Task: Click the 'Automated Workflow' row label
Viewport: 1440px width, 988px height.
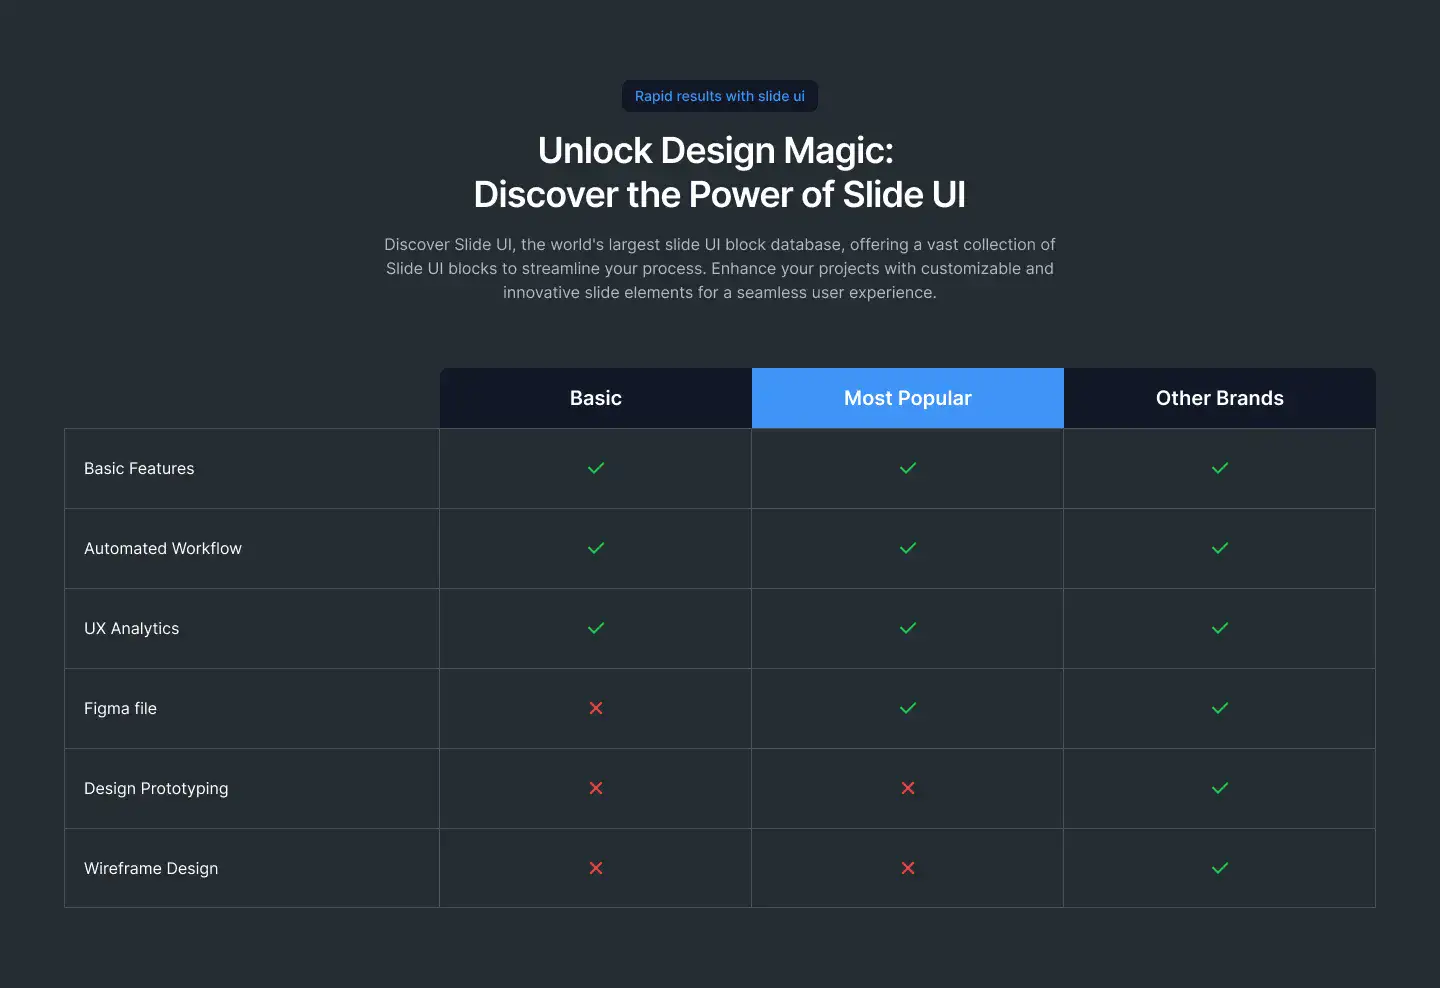Action: click(x=163, y=548)
